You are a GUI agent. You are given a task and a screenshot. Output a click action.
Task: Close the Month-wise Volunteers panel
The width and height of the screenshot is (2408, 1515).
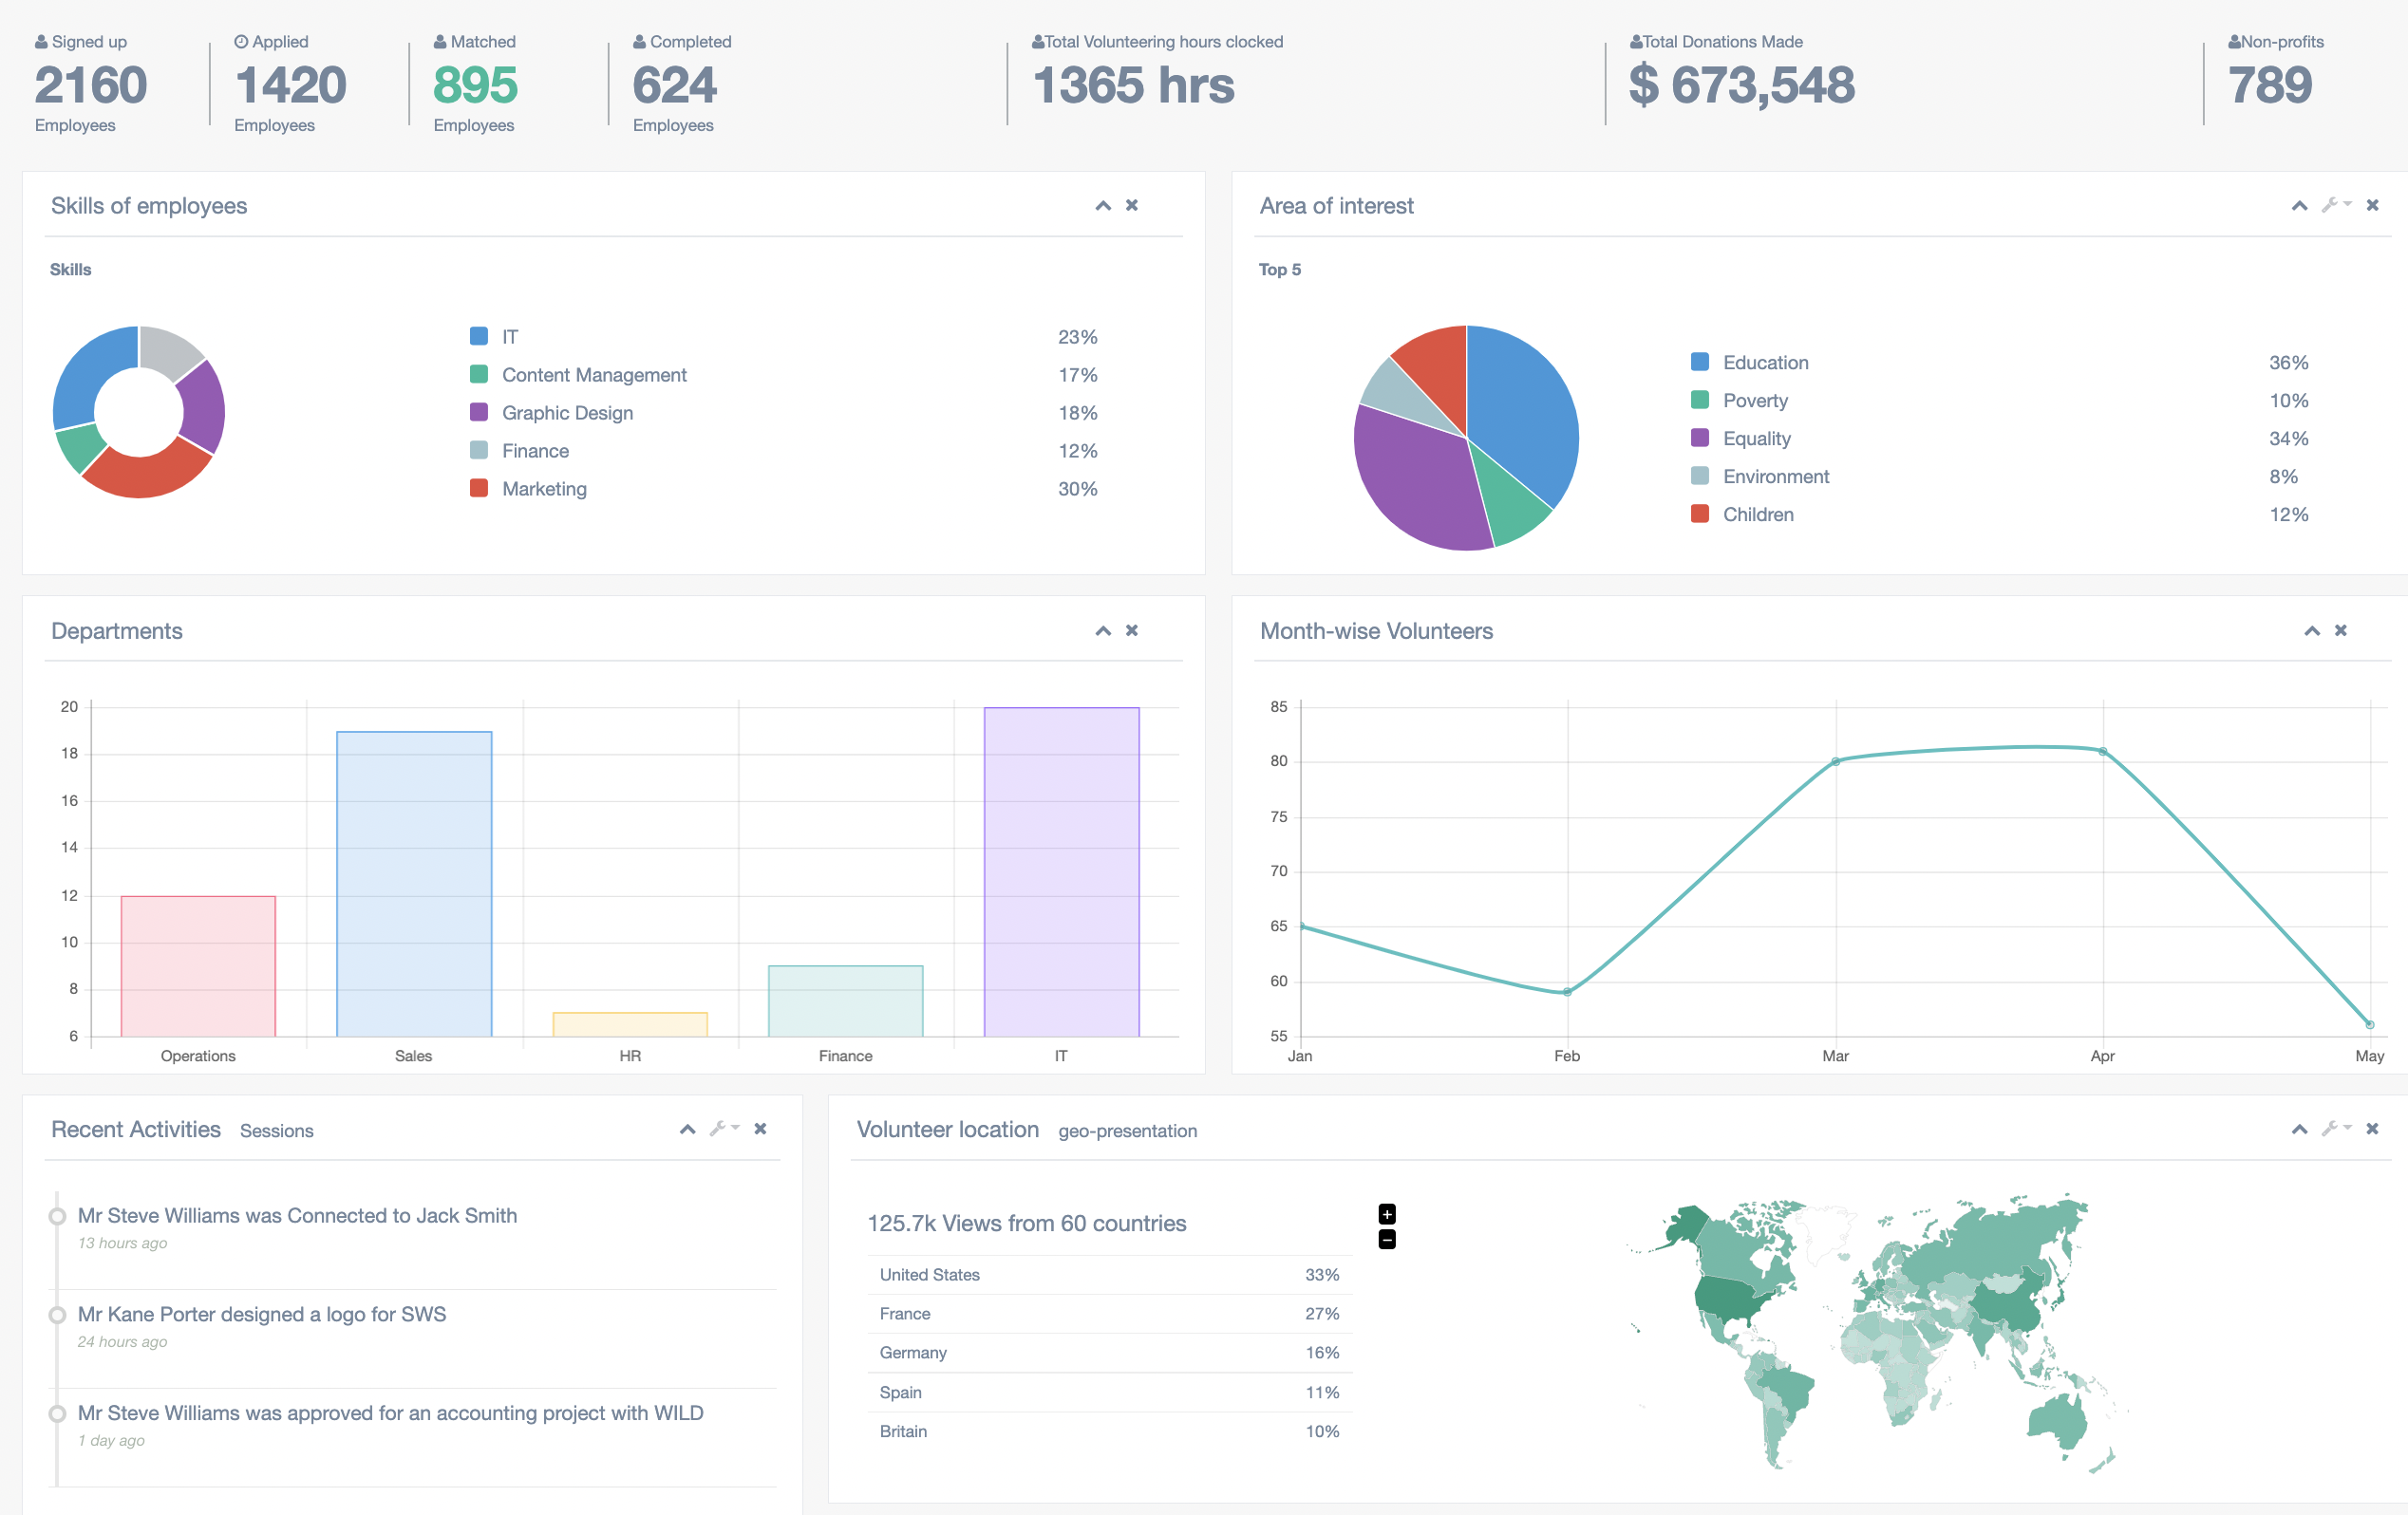(x=2341, y=630)
